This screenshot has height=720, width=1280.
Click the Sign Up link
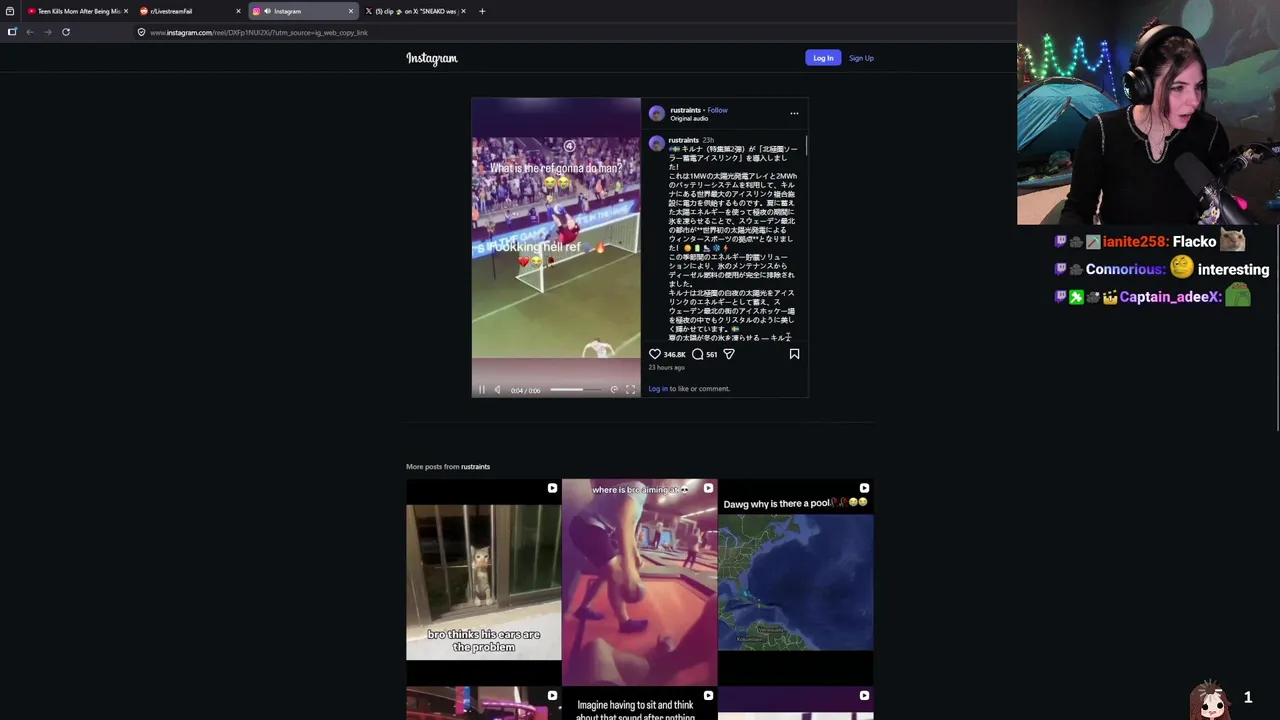point(861,58)
